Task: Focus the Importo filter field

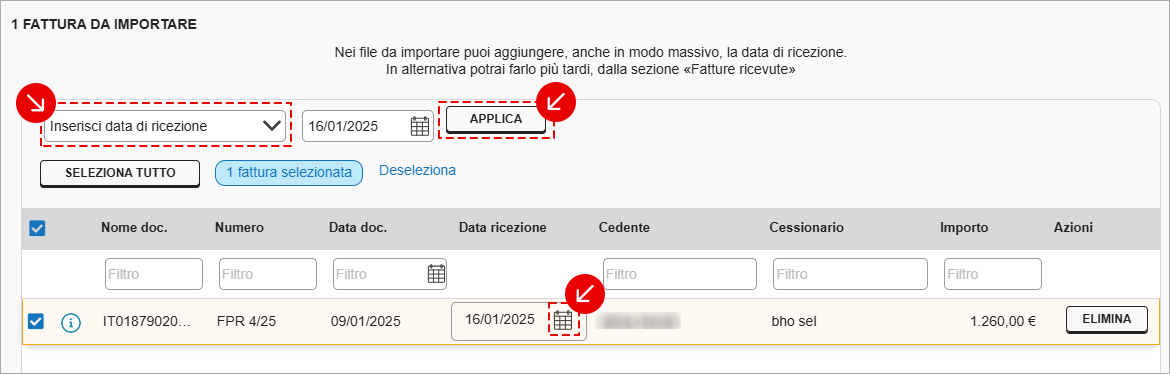Action: tap(992, 274)
